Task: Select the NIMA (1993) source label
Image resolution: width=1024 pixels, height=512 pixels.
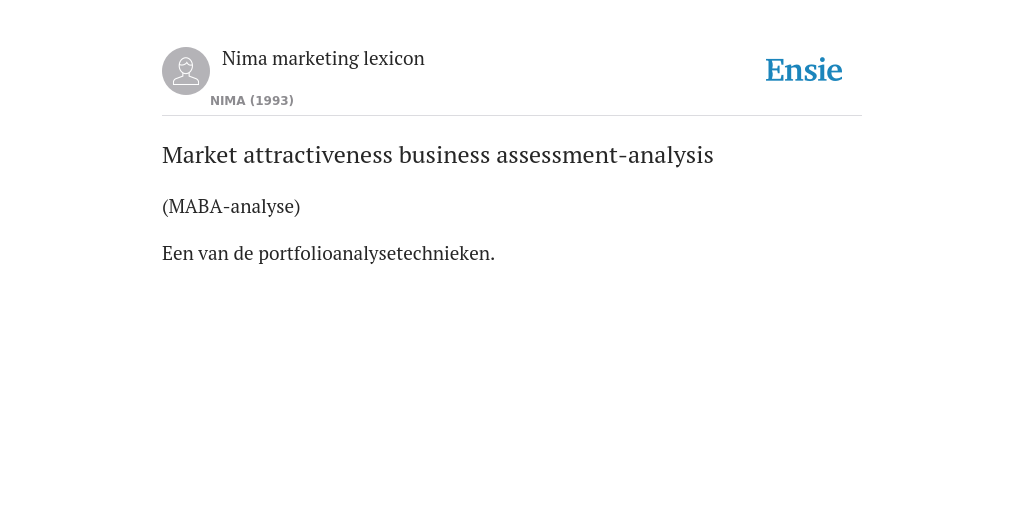Action: pos(252,101)
